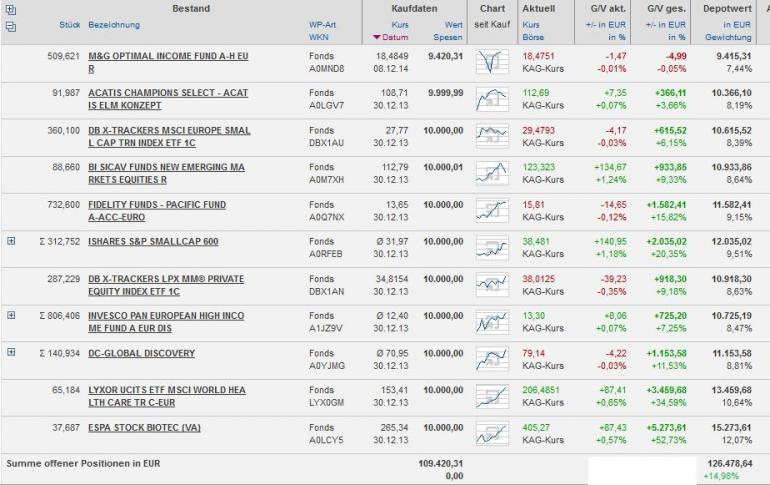Open M&G OPTIMAL INCOME FUND A-H EUR link
This screenshot has width=770, height=485.
coord(168,62)
